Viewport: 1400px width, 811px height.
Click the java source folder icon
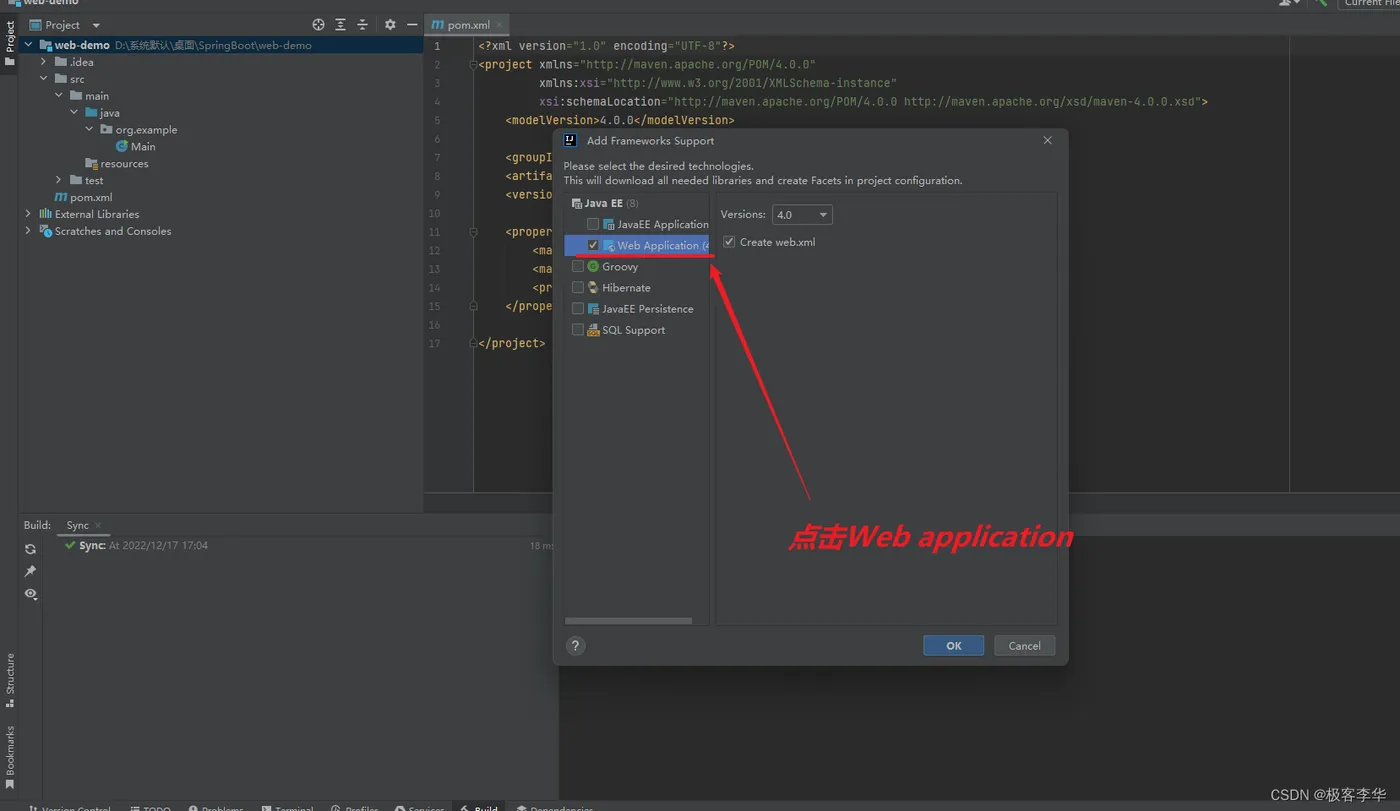click(x=91, y=113)
